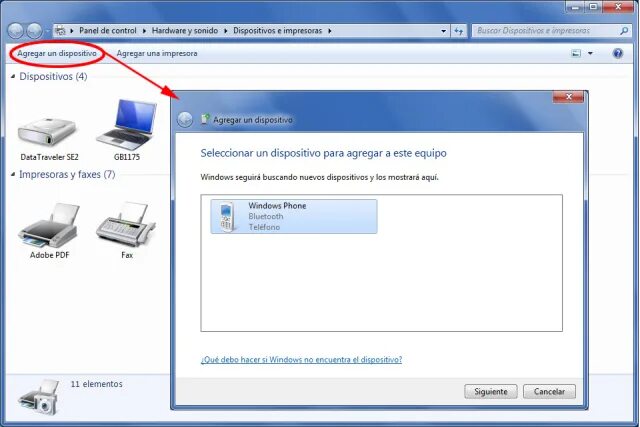Click the Impresoras y faxes (7) heading text
The height and width of the screenshot is (427, 640).
(67, 174)
